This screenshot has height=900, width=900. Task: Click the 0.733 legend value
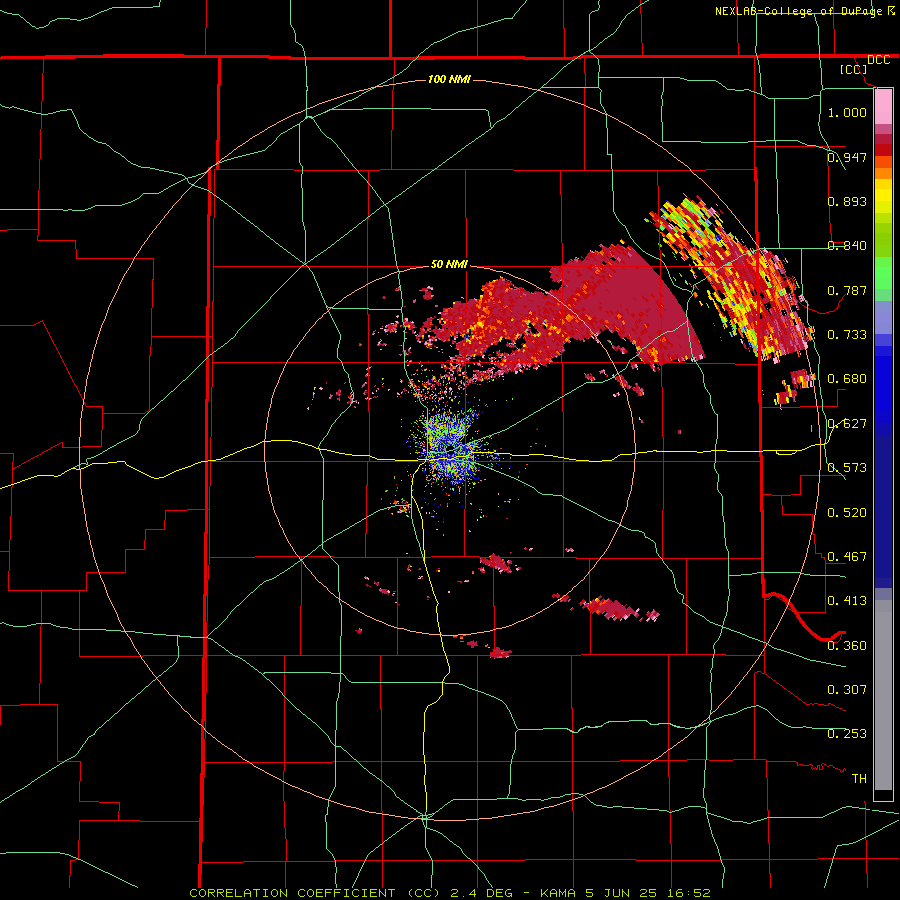[x=847, y=334]
